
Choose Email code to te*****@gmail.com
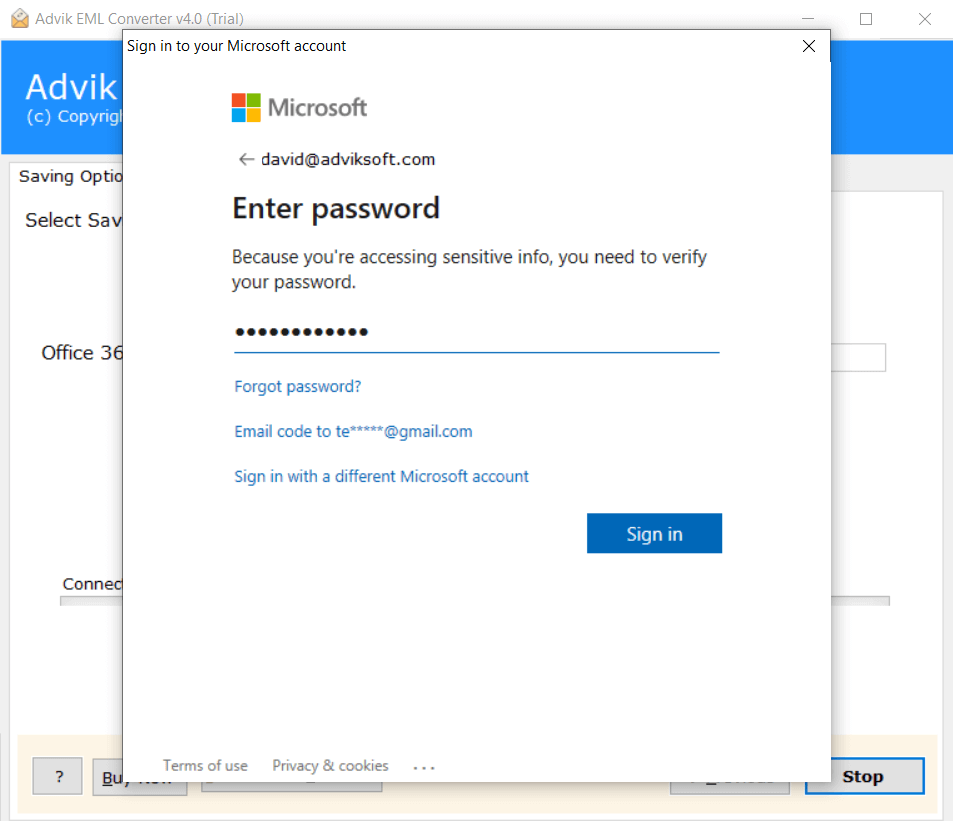pos(353,431)
